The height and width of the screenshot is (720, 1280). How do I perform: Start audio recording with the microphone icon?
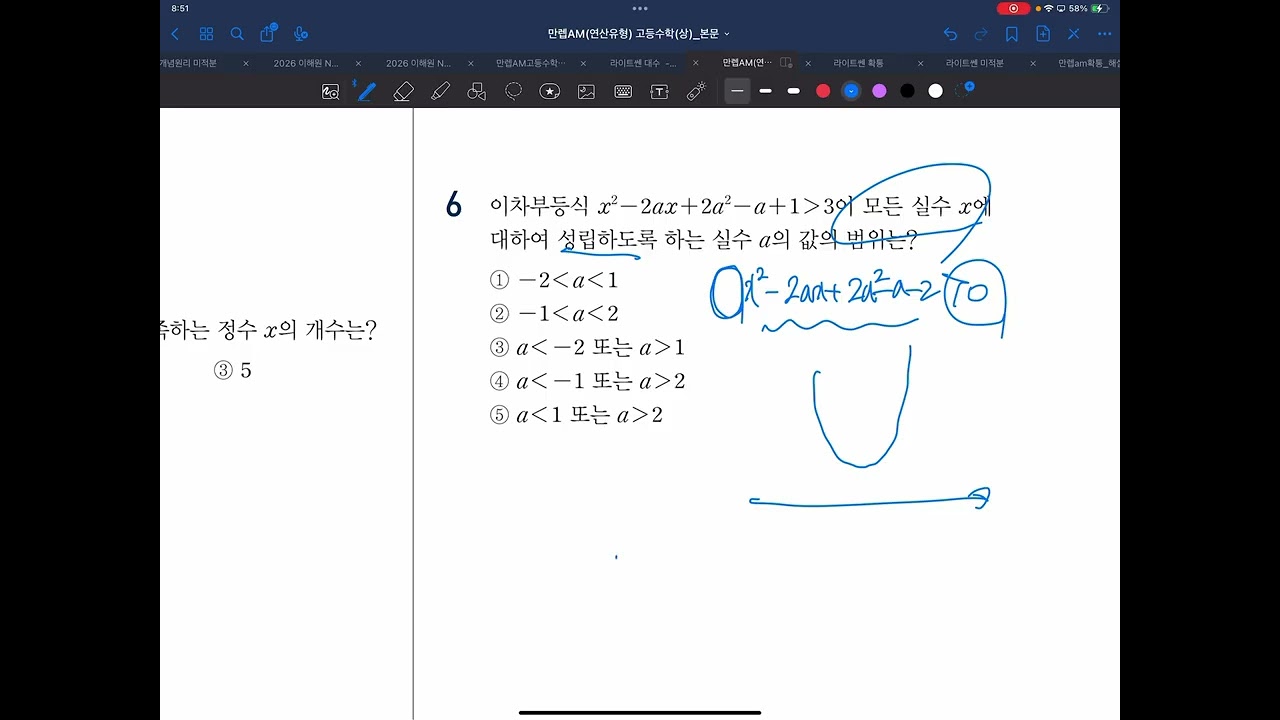pos(300,34)
